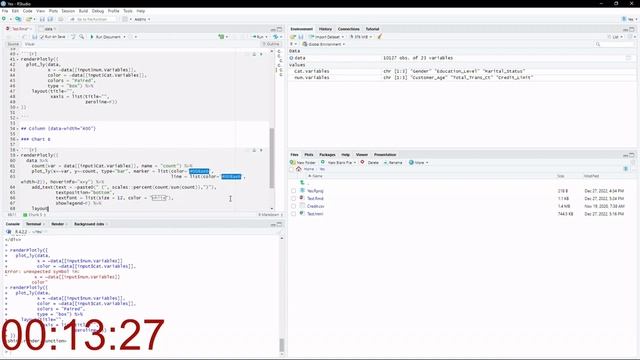Open the File menu
The width and height of the screenshot is (640, 360).
click(x=5, y=11)
